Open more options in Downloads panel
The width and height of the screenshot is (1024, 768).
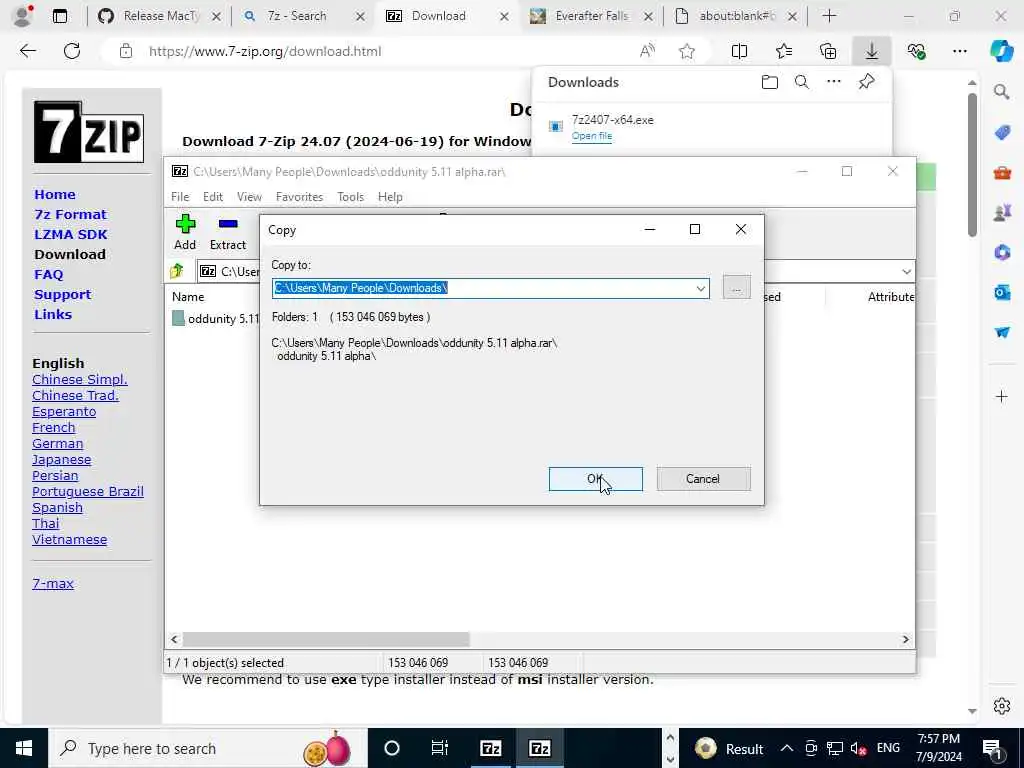(x=833, y=82)
